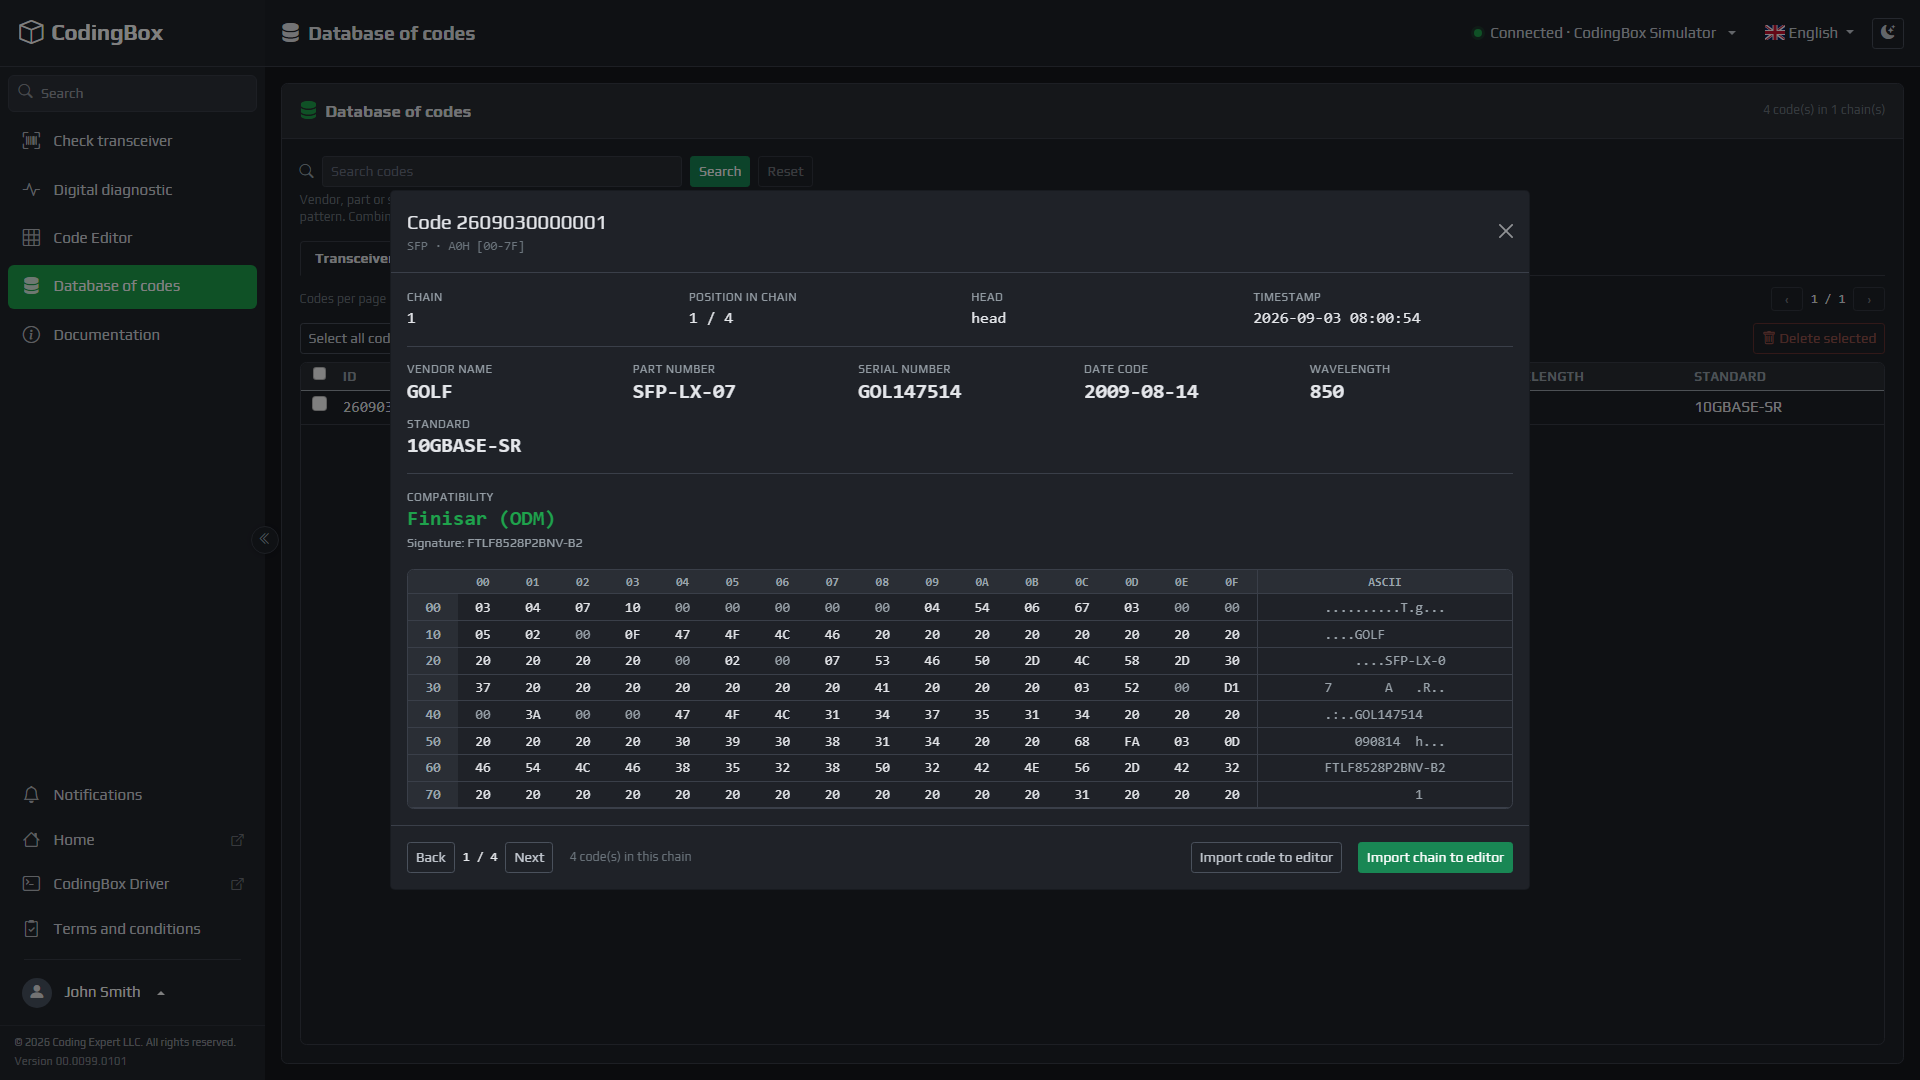Click Import code to editor
This screenshot has height=1080, width=1920.
click(1266, 858)
